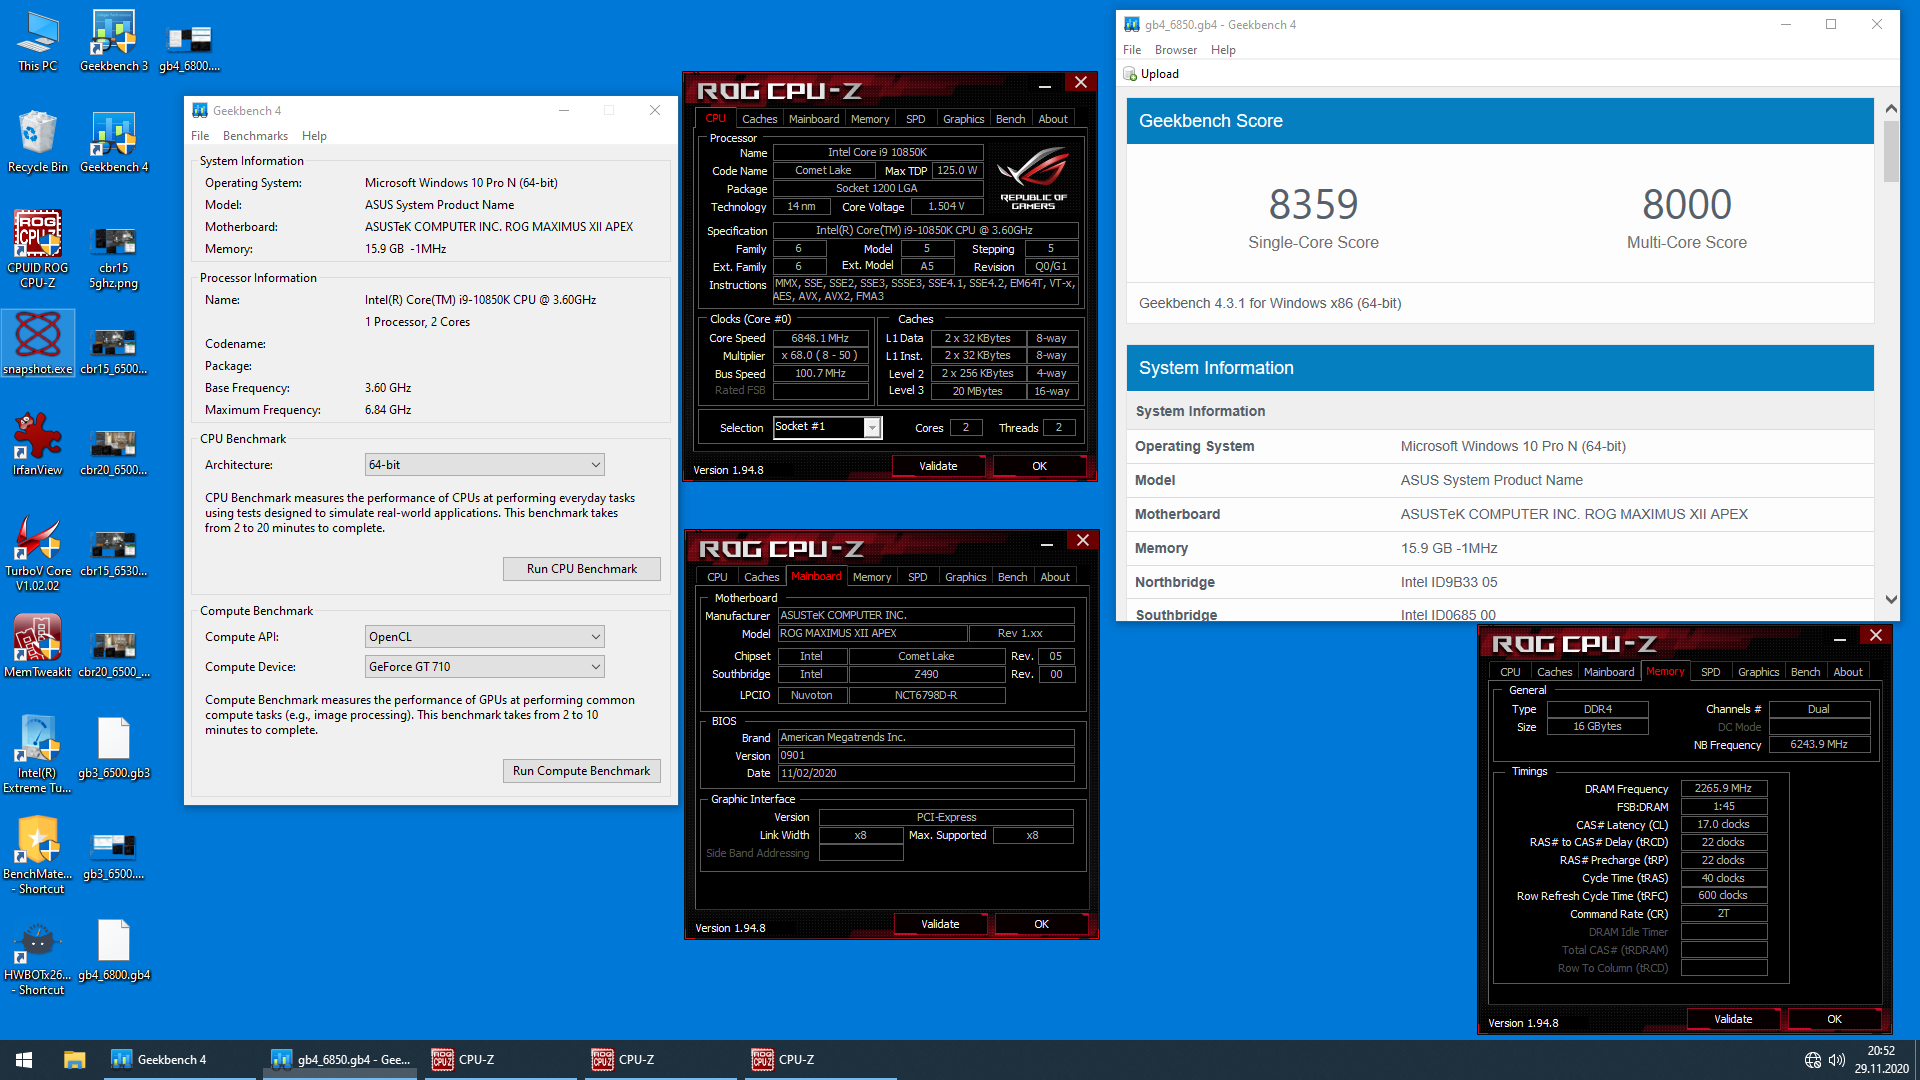Click Windows Start button

point(24,1060)
